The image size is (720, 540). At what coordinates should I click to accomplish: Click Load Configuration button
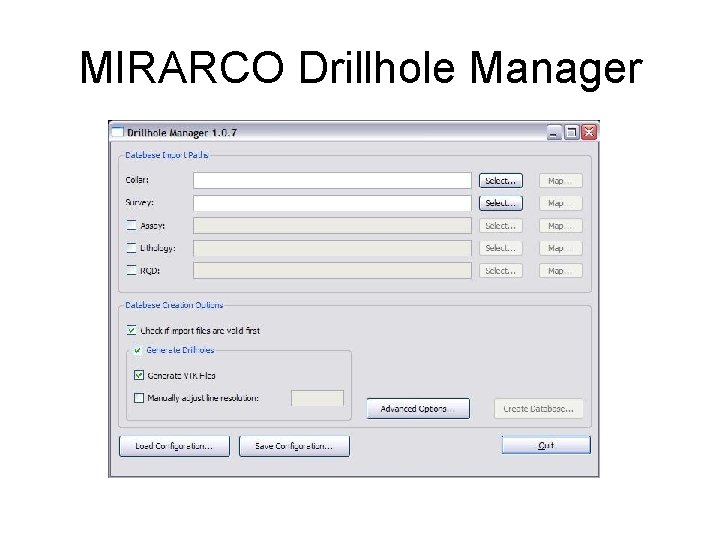(174, 446)
